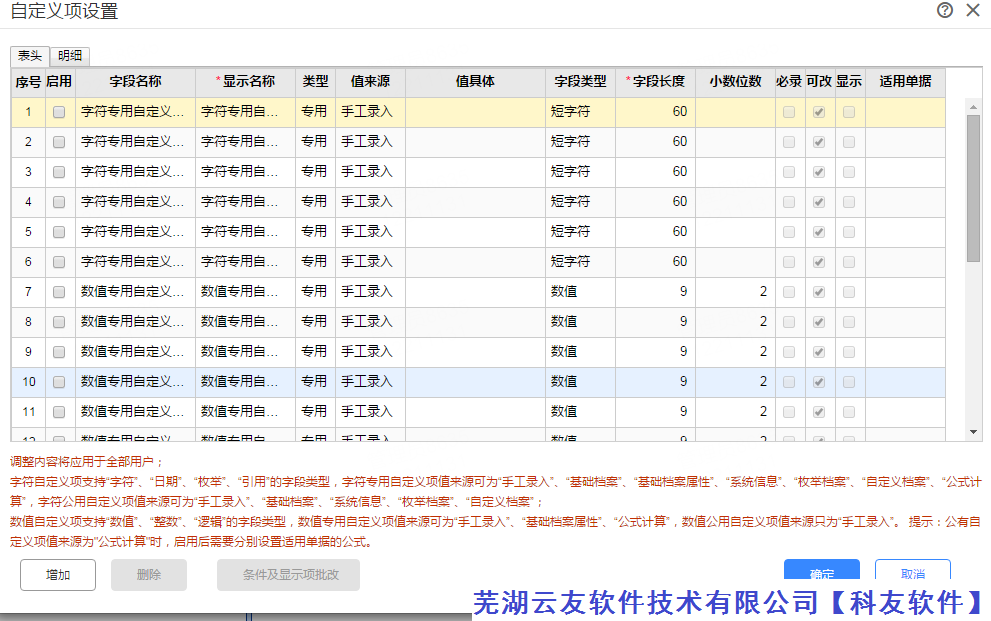The image size is (991, 621).
Task: Open 字段类型 cell in row 4
Action: click(x=580, y=202)
